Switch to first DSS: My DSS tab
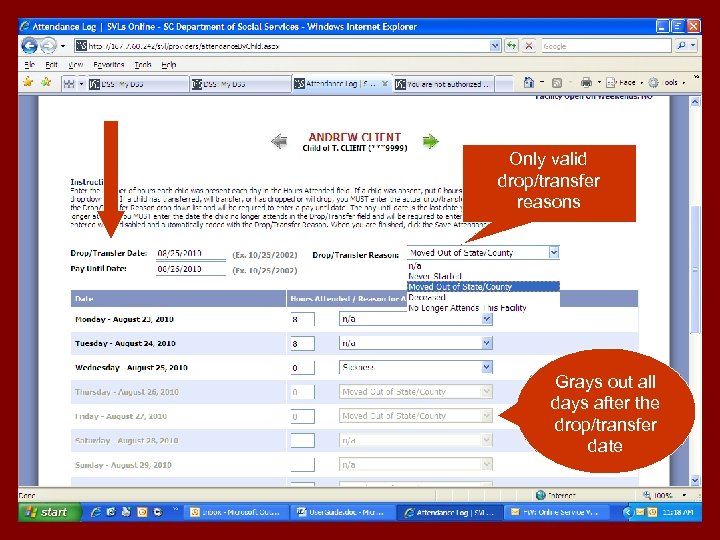 (137, 84)
